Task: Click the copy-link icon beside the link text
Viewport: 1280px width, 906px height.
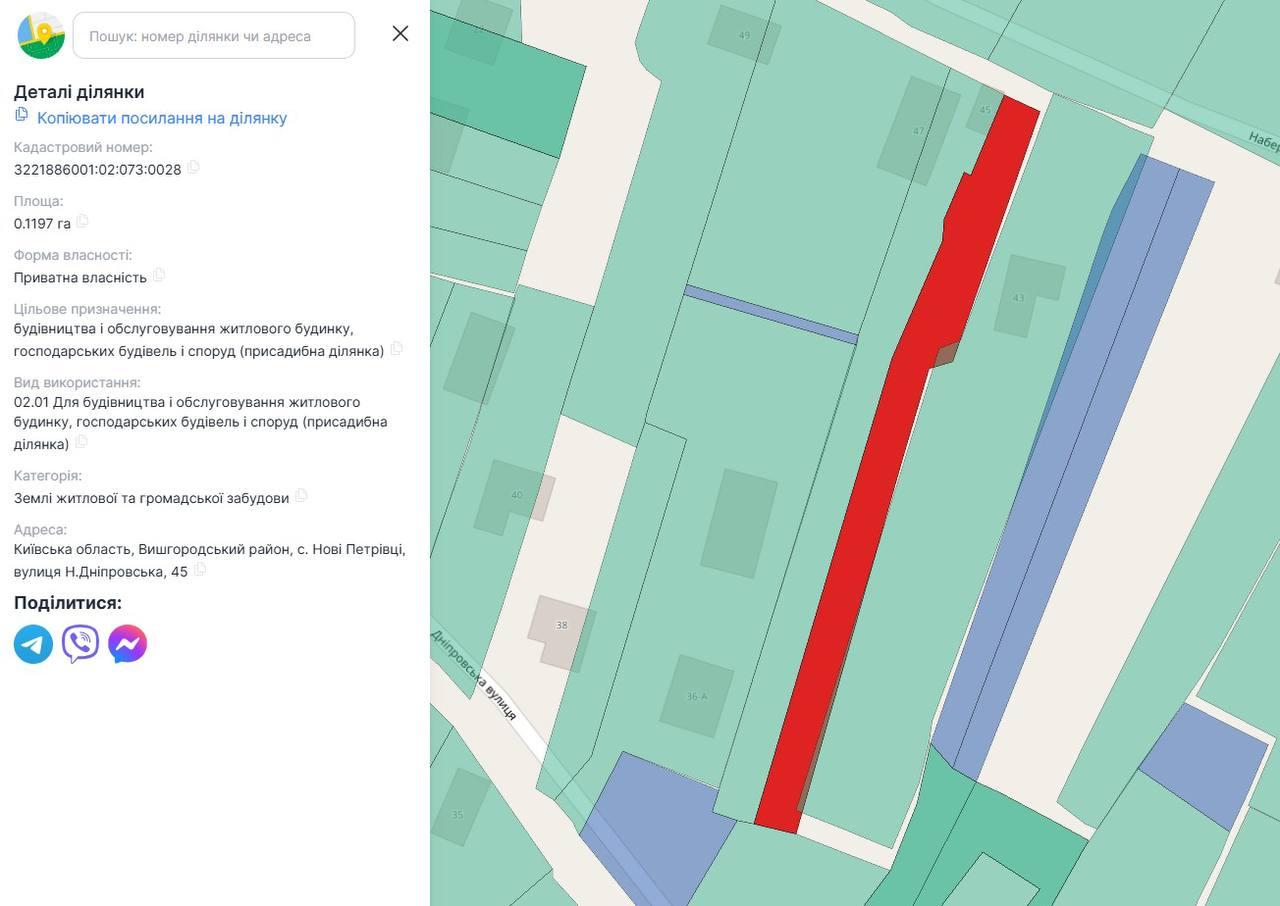Action: click(21, 116)
